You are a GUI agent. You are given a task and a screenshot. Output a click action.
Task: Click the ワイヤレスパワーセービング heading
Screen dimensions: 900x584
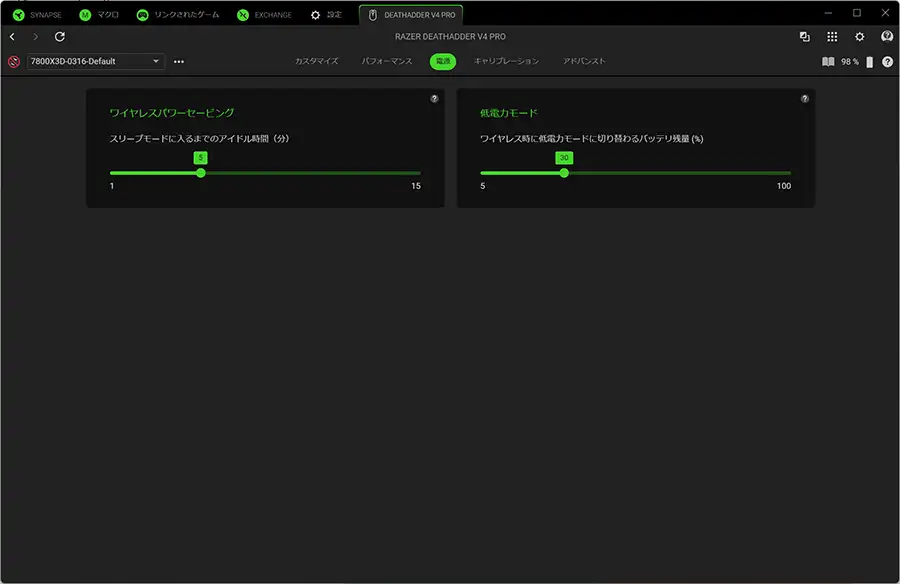tap(172, 113)
